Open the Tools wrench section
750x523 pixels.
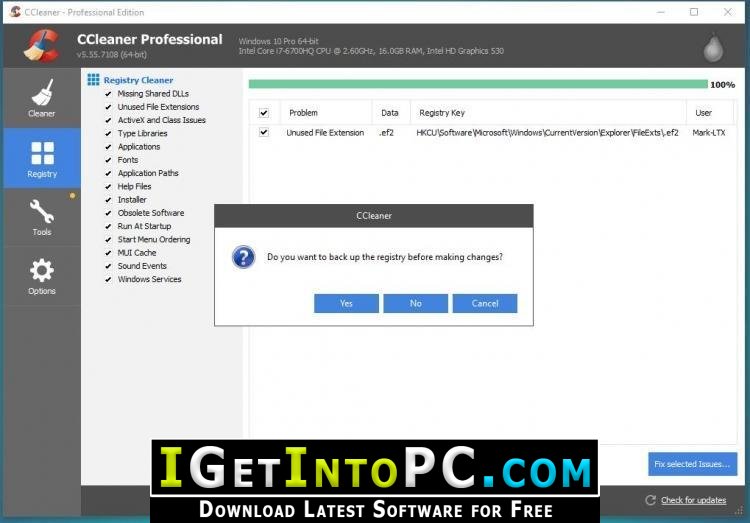(x=42, y=218)
